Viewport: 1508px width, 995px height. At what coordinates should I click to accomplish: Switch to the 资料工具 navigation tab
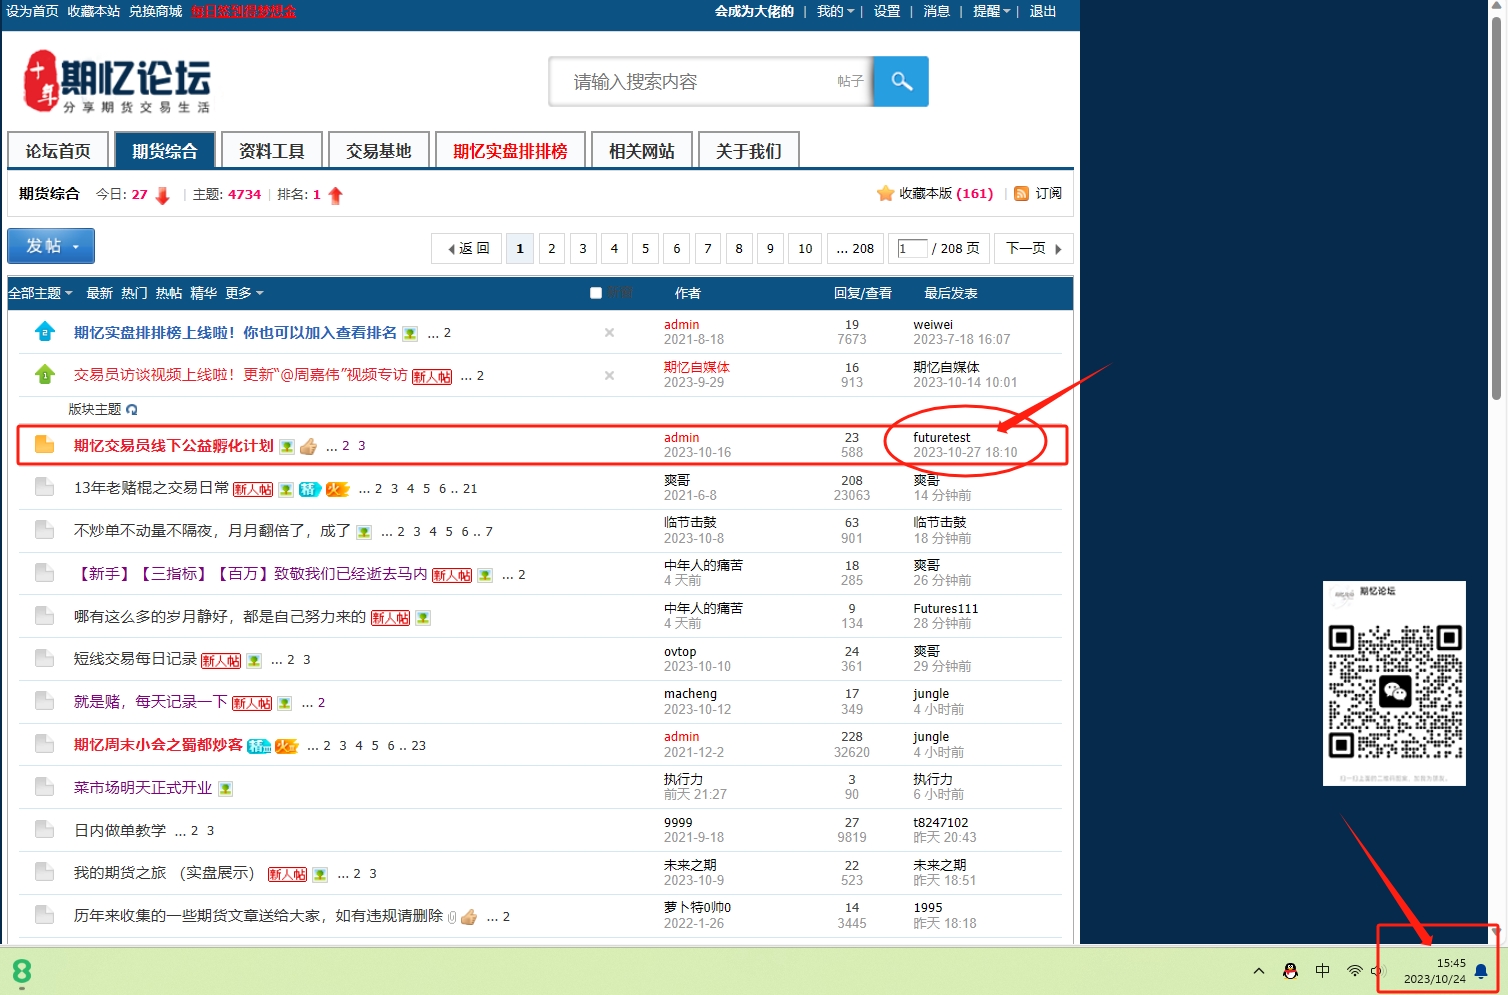tap(271, 151)
